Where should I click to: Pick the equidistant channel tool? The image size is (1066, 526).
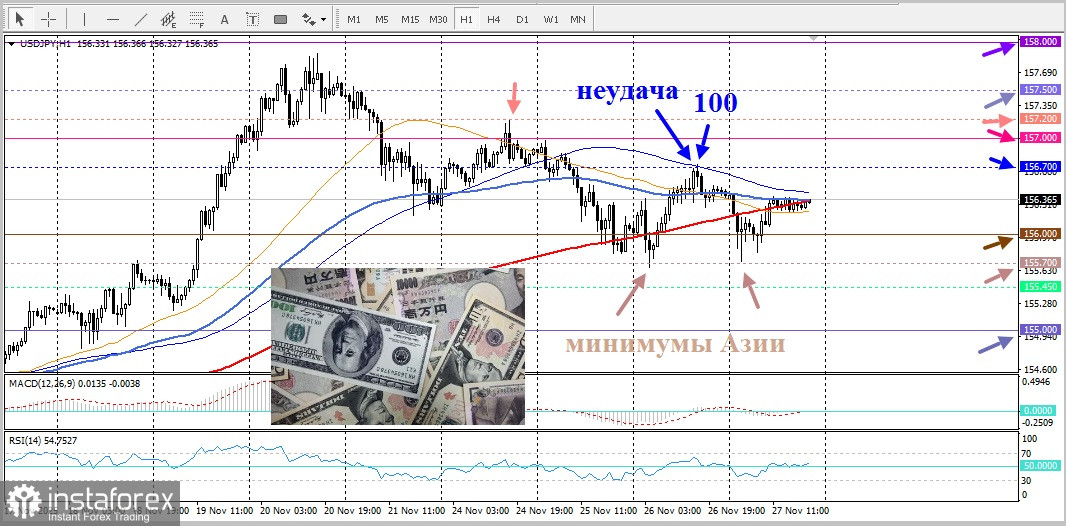coord(169,19)
